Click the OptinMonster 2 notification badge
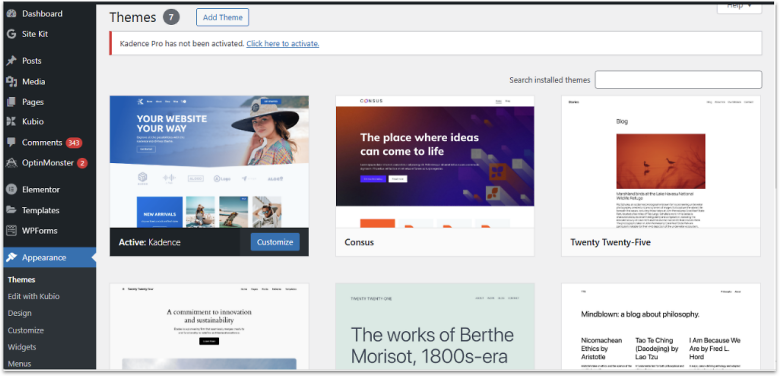Screen dimensions: 780x376 [82, 163]
